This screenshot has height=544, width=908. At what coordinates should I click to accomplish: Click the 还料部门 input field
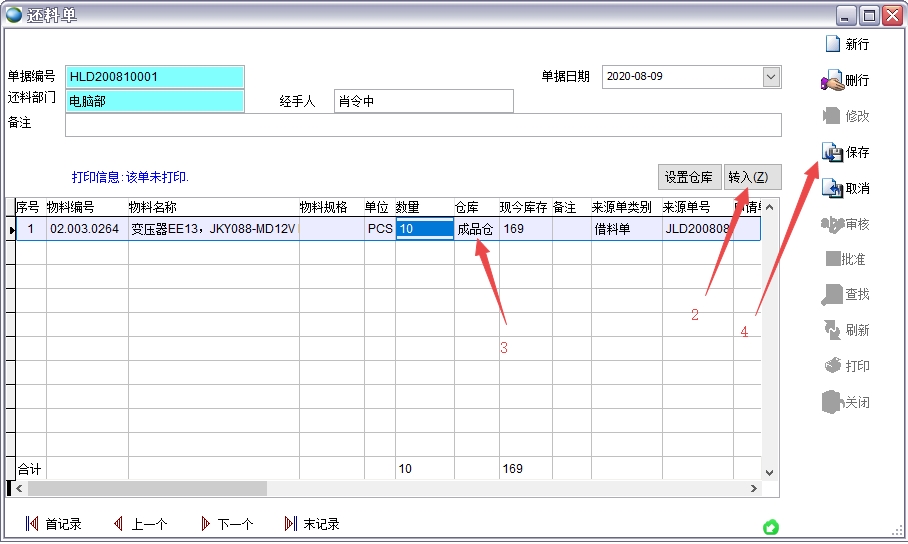click(155, 101)
